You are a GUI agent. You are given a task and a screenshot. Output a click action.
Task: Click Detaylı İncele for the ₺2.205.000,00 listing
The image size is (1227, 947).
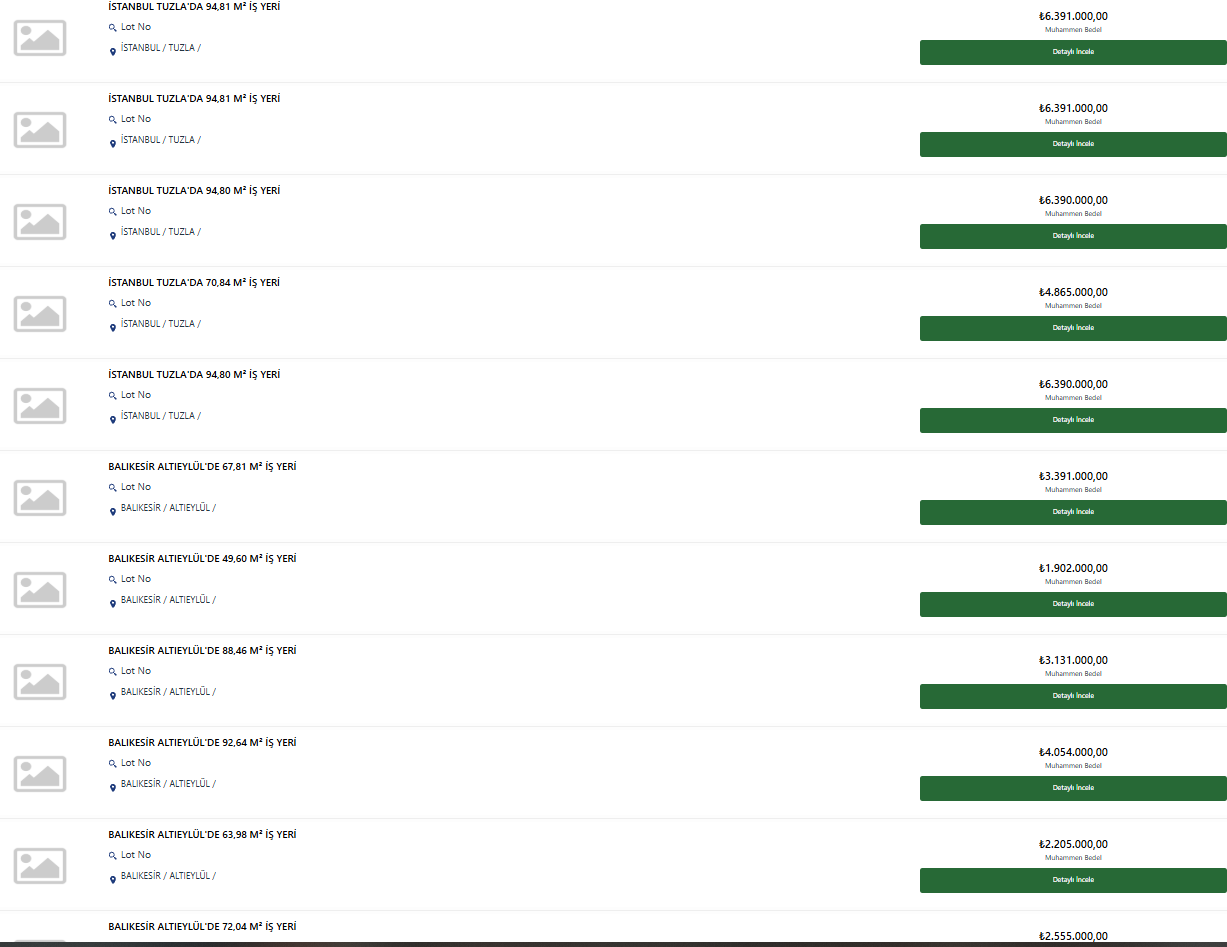(x=1073, y=880)
